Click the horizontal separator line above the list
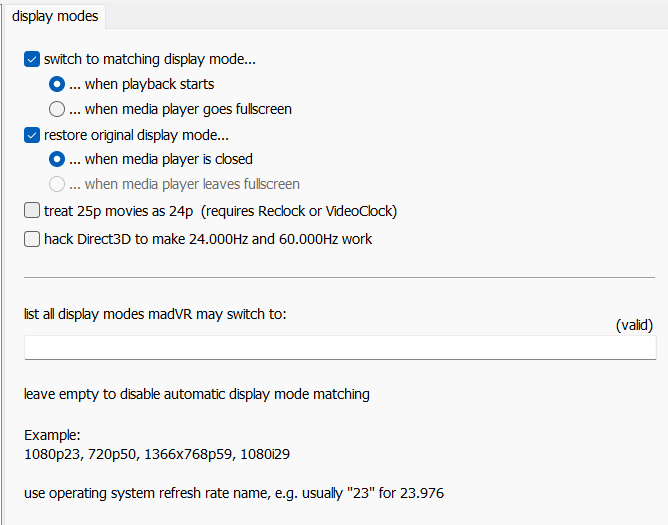The height and width of the screenshot is (525, 668). click(x=339, y=277)
